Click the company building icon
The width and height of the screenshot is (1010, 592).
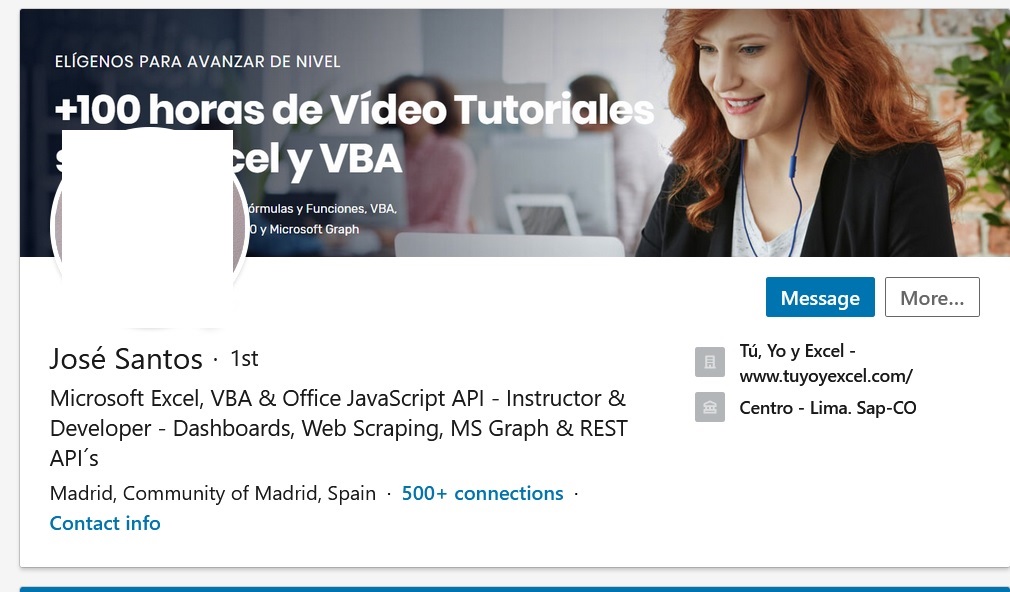(710, 362)
